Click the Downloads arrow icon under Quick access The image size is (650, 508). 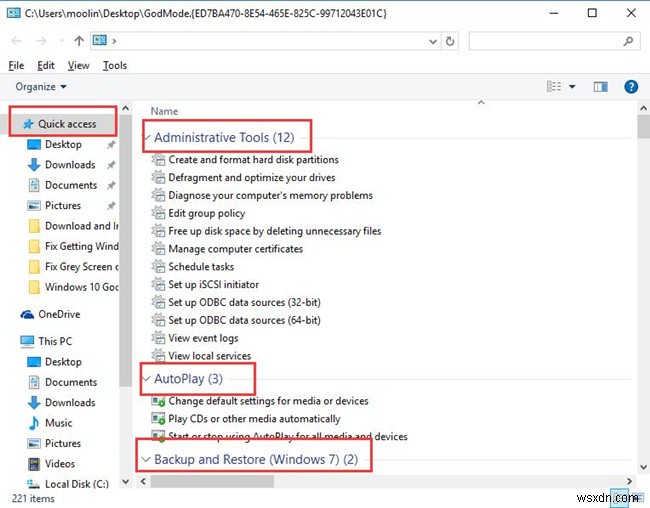coord(34,165)
